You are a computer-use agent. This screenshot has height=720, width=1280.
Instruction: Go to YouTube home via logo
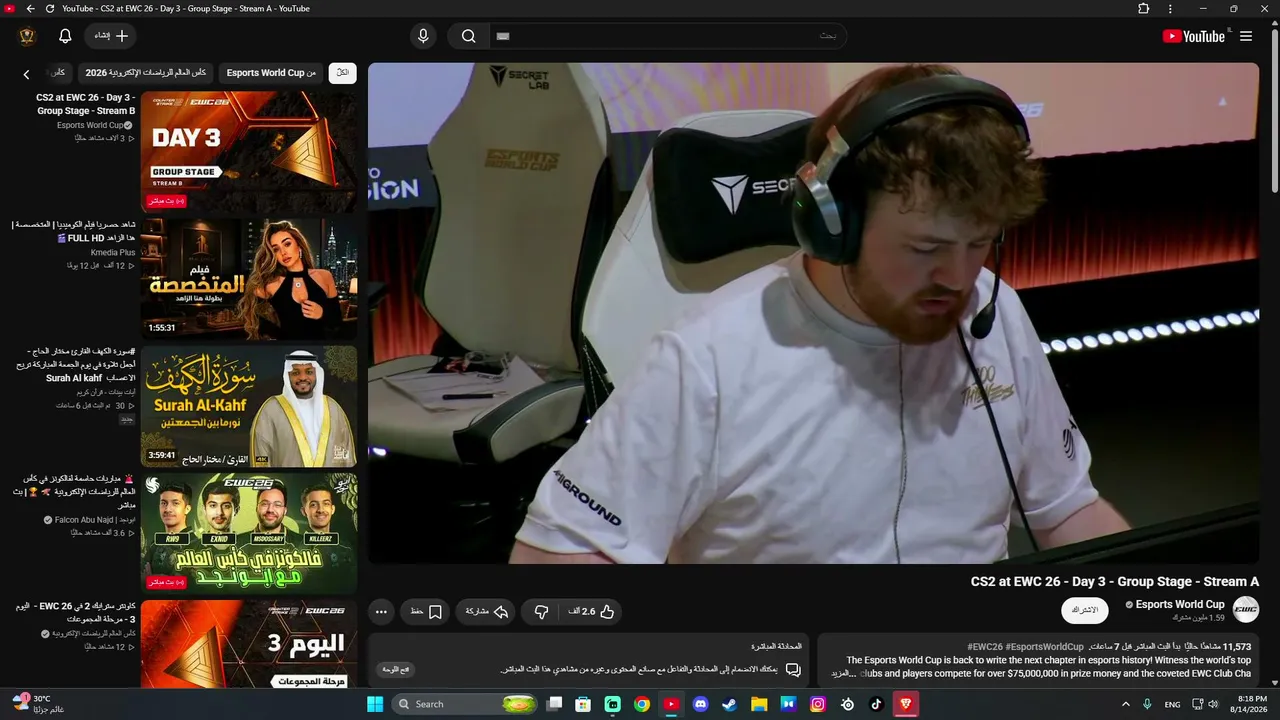(1194, 36)
